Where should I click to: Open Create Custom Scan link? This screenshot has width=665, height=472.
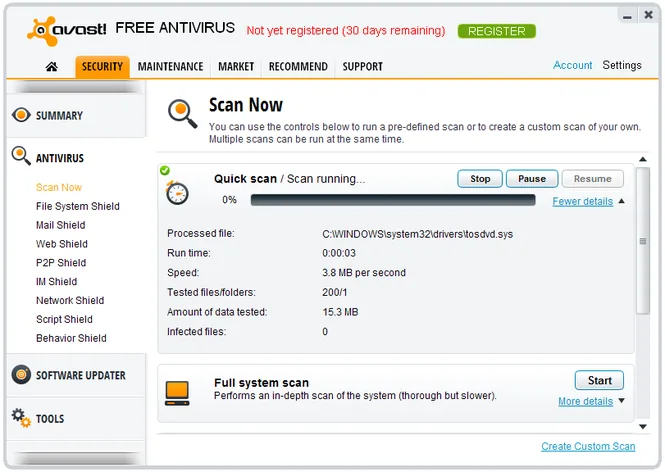point(588,446)
